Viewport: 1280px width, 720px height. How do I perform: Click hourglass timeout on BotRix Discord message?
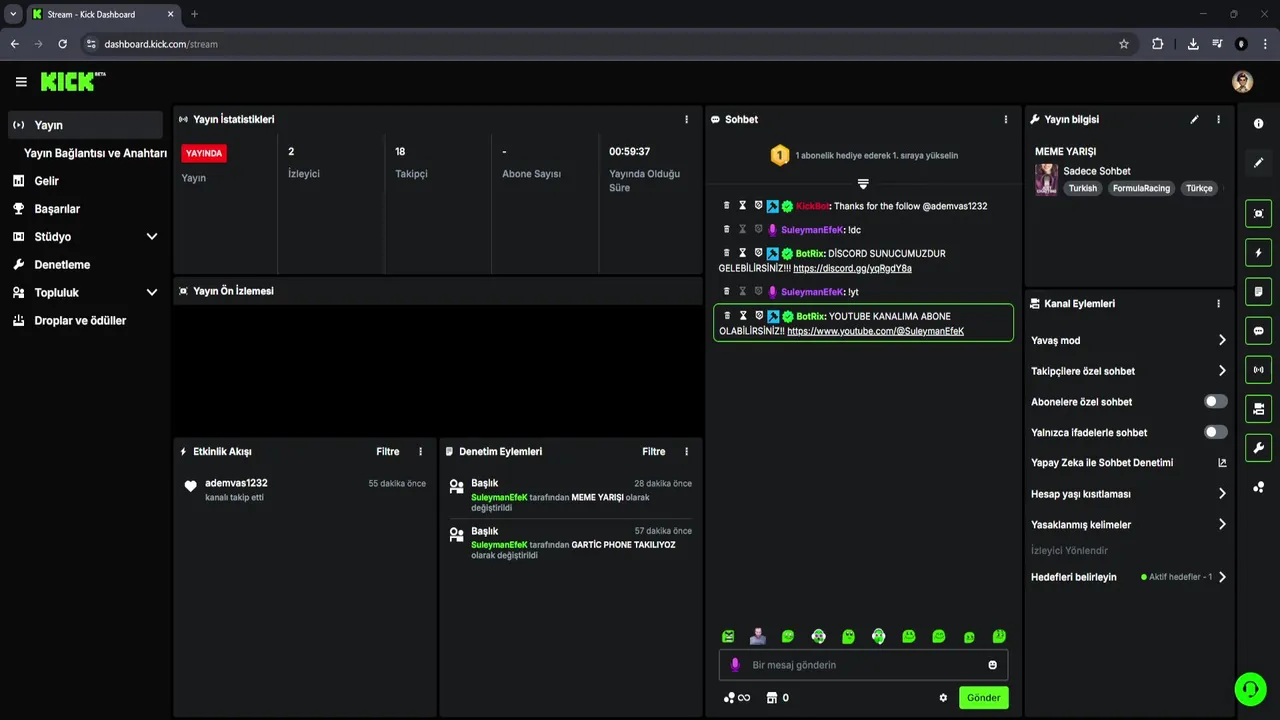coord(742,253)
